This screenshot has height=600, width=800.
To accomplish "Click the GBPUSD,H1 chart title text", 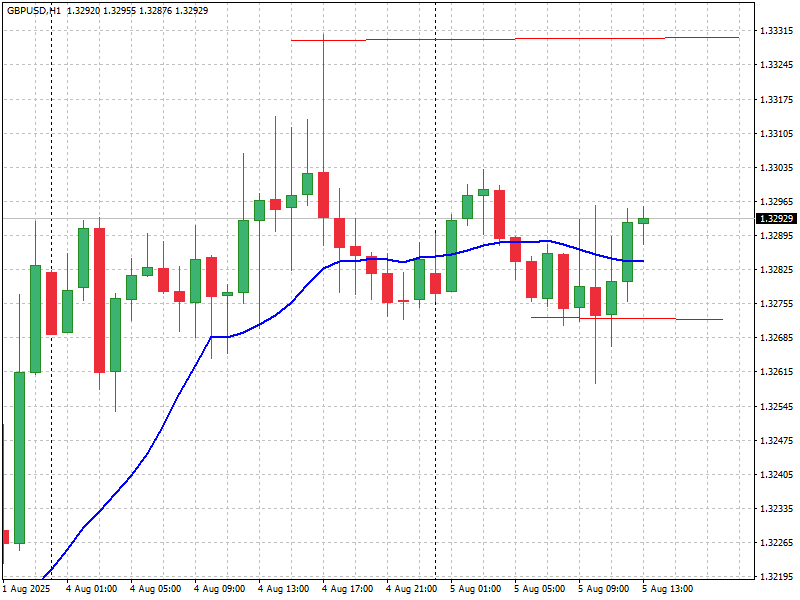I will [33, 10].
